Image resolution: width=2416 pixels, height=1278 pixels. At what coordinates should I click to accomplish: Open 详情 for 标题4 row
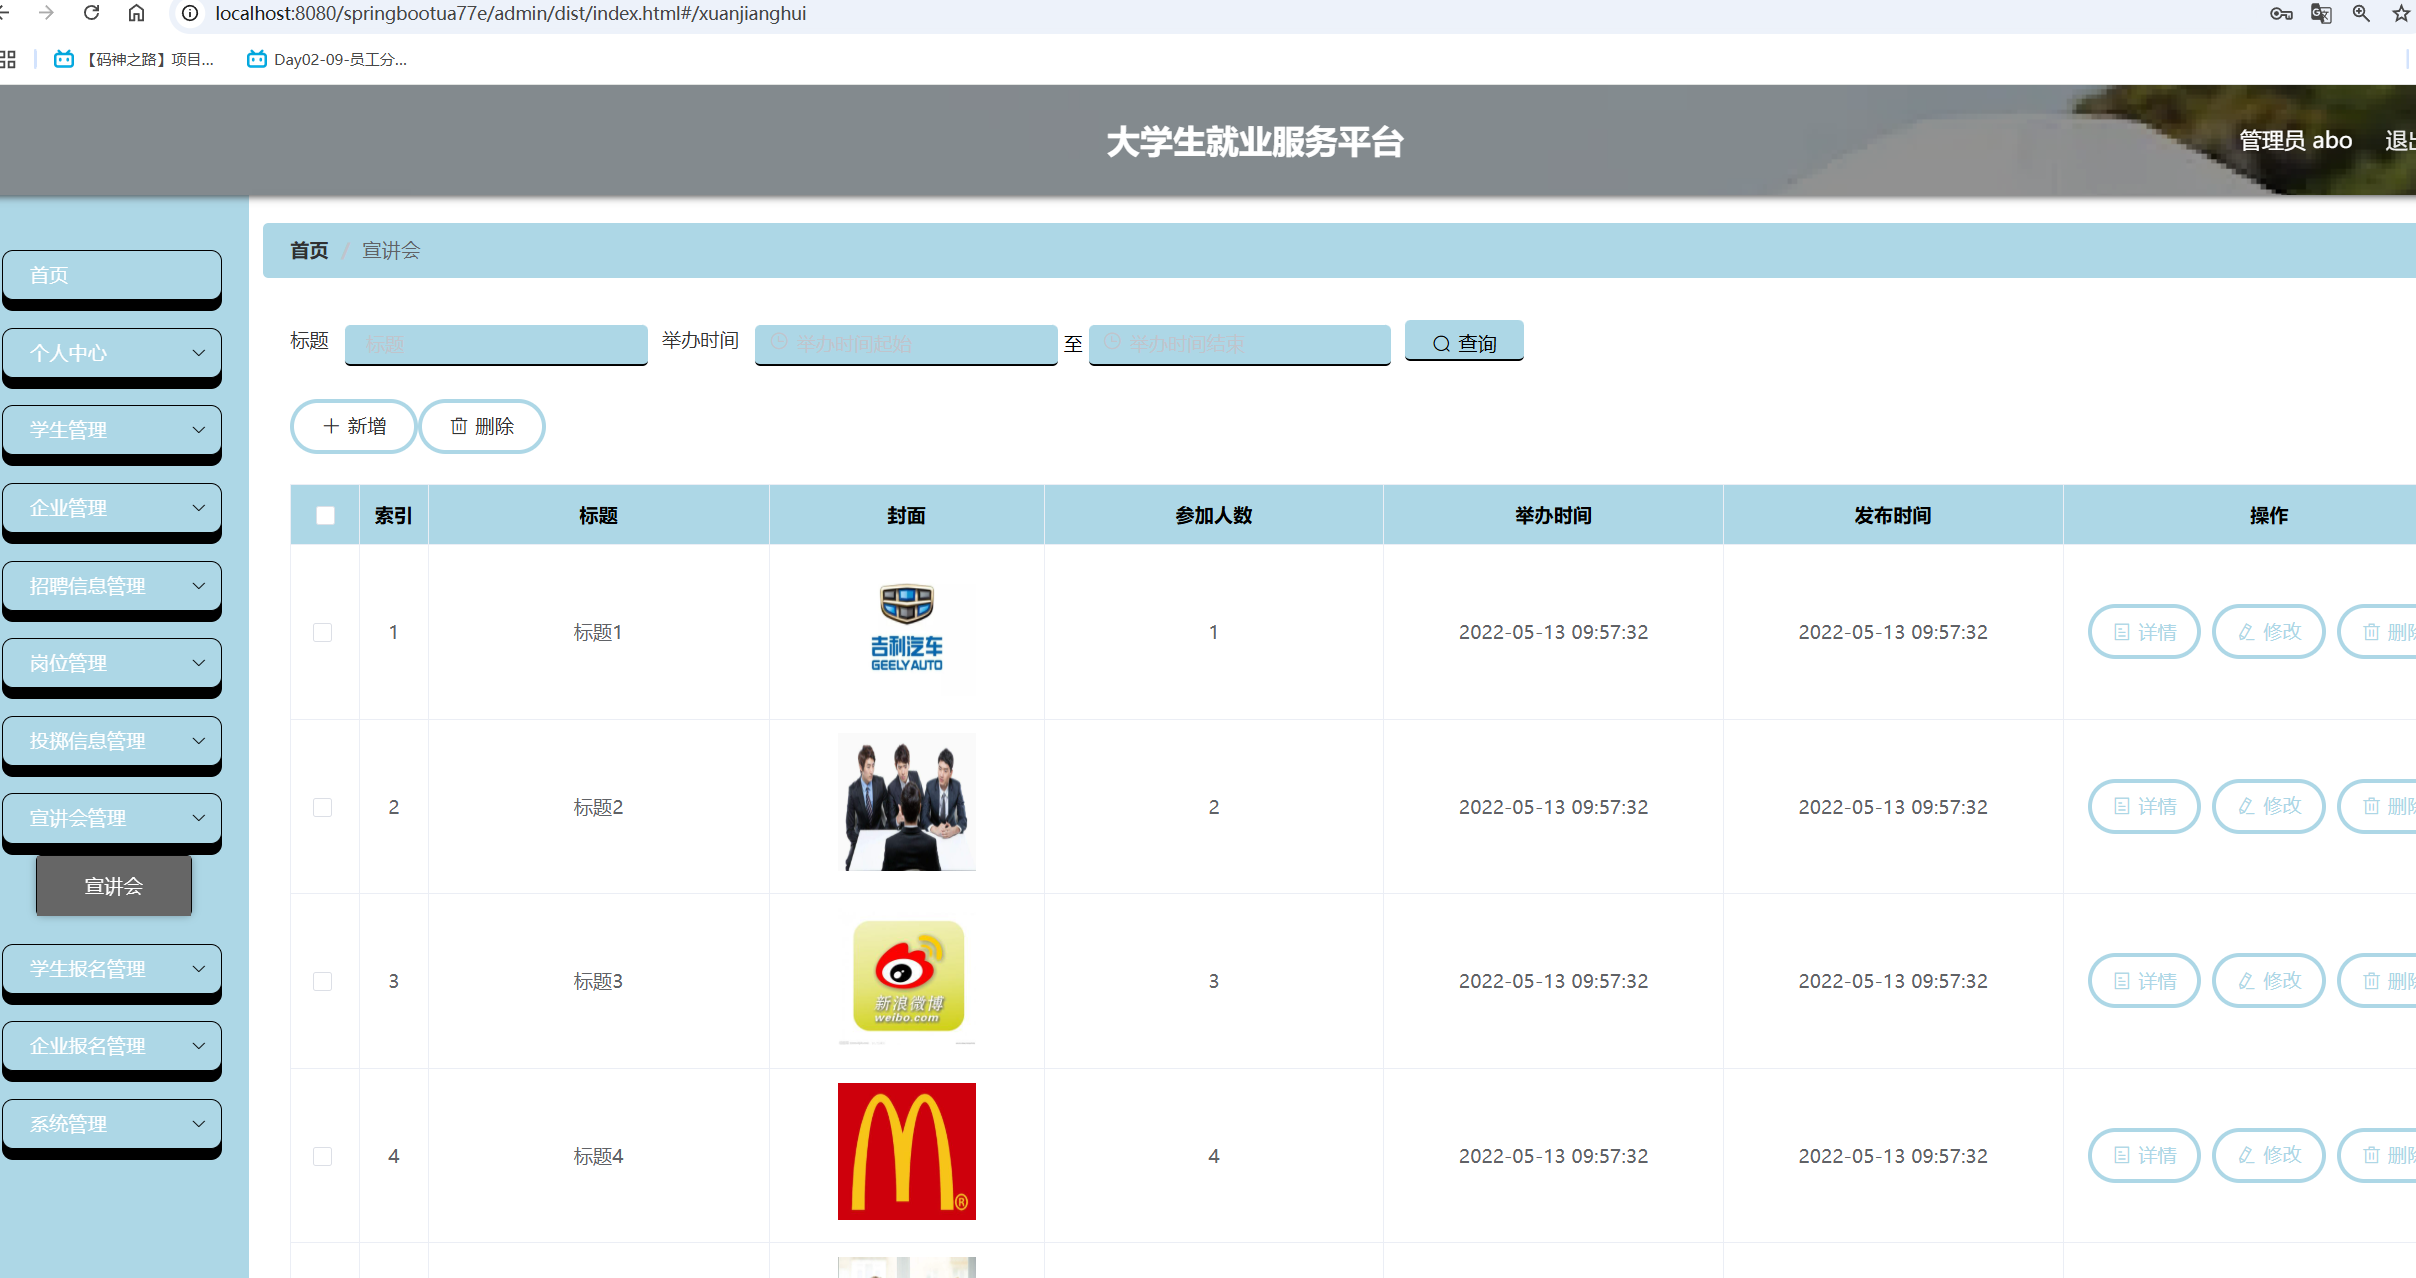[2144, 1155]
